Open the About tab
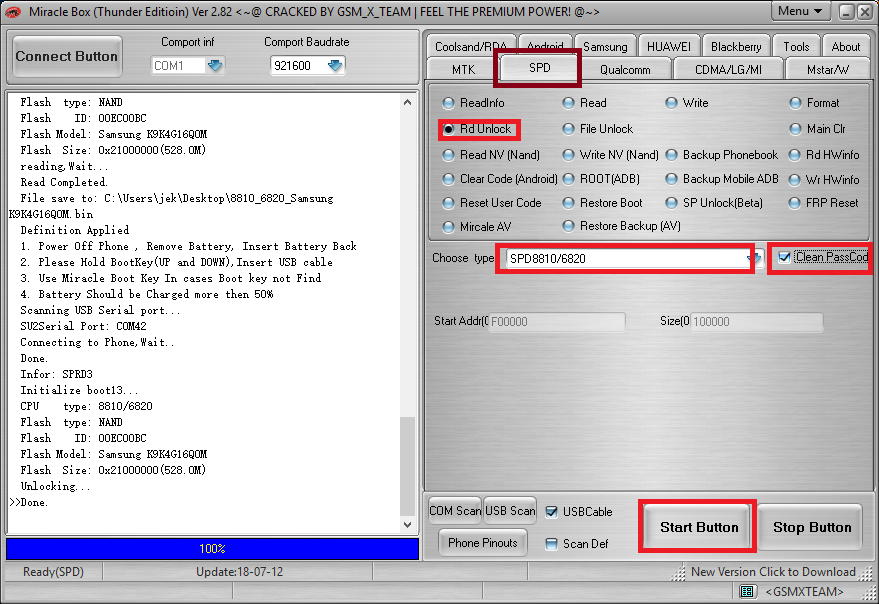Image resolution: width=879 pixels, height=604 pixels. pos(845,46)
